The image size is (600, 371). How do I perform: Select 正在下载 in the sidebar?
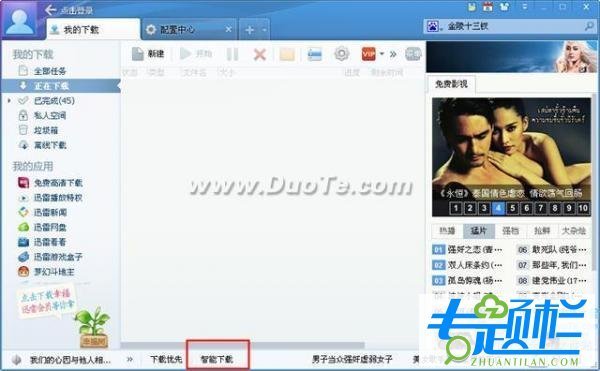click(x=61, y=86)
